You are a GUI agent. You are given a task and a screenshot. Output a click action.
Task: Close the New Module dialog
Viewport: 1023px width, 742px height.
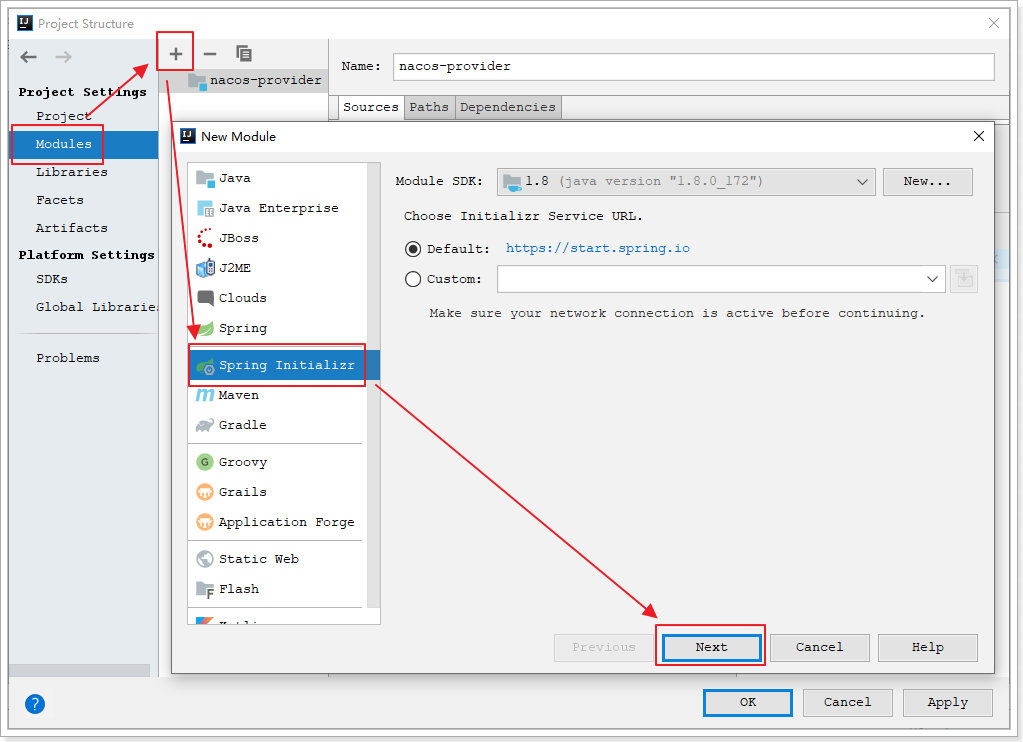point(979,136)
